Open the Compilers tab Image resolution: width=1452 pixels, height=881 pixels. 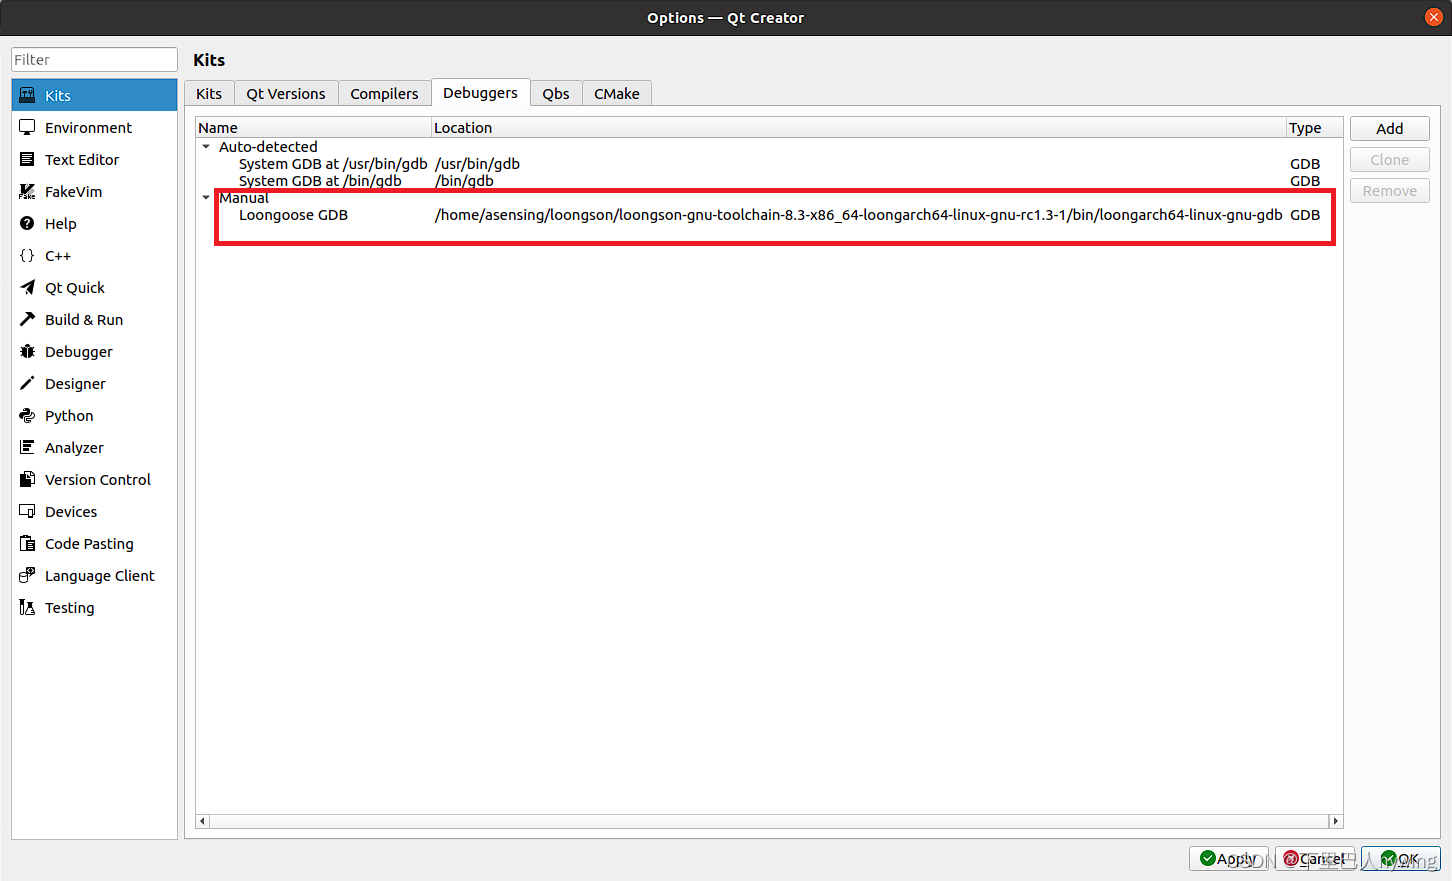pyautogui.click(x=384, y=93)
